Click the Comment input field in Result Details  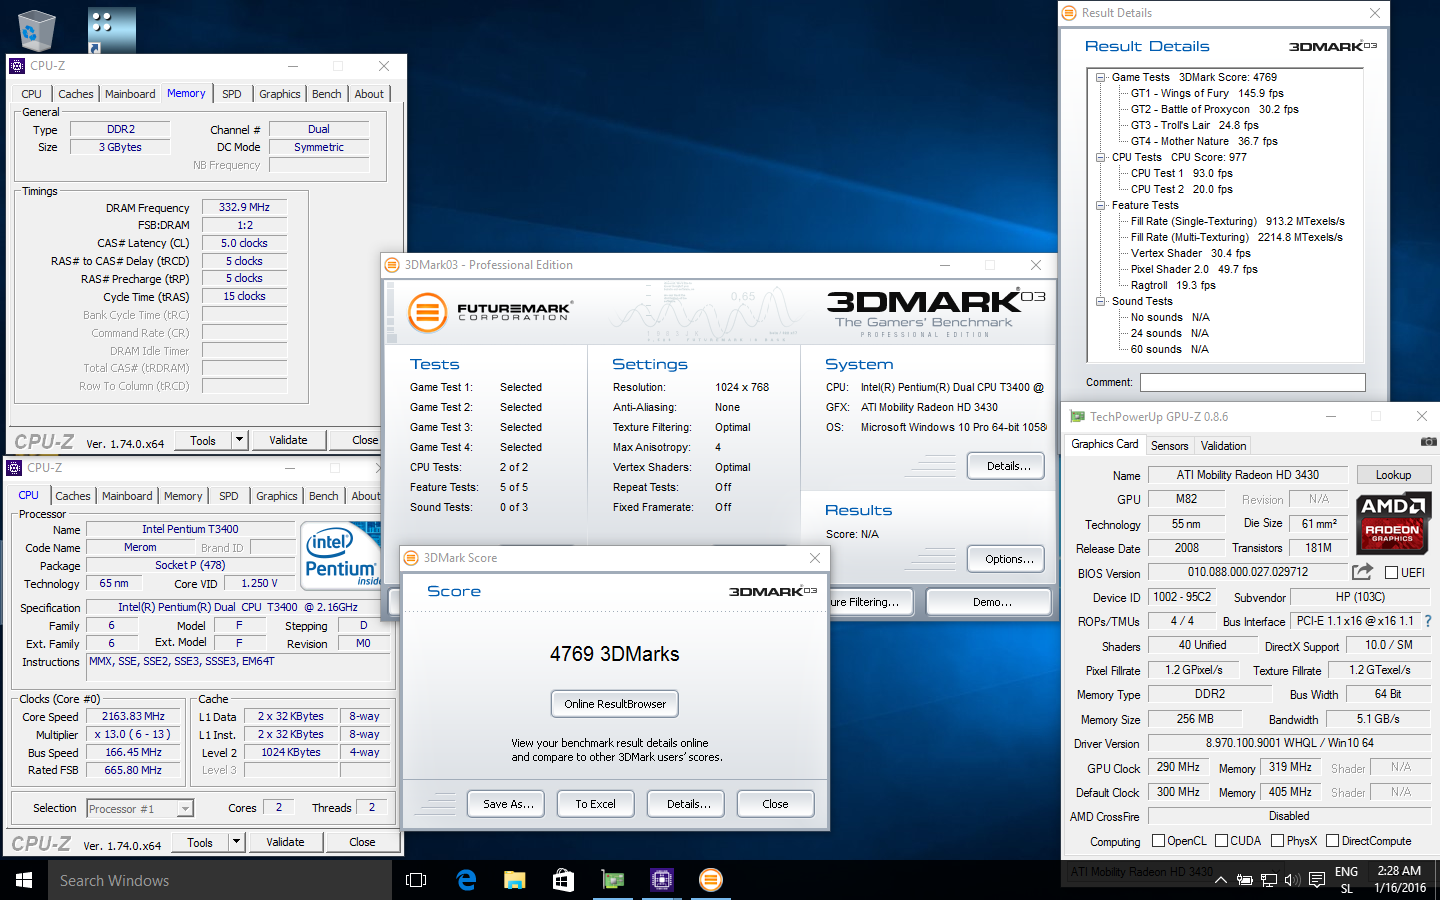1253,382
